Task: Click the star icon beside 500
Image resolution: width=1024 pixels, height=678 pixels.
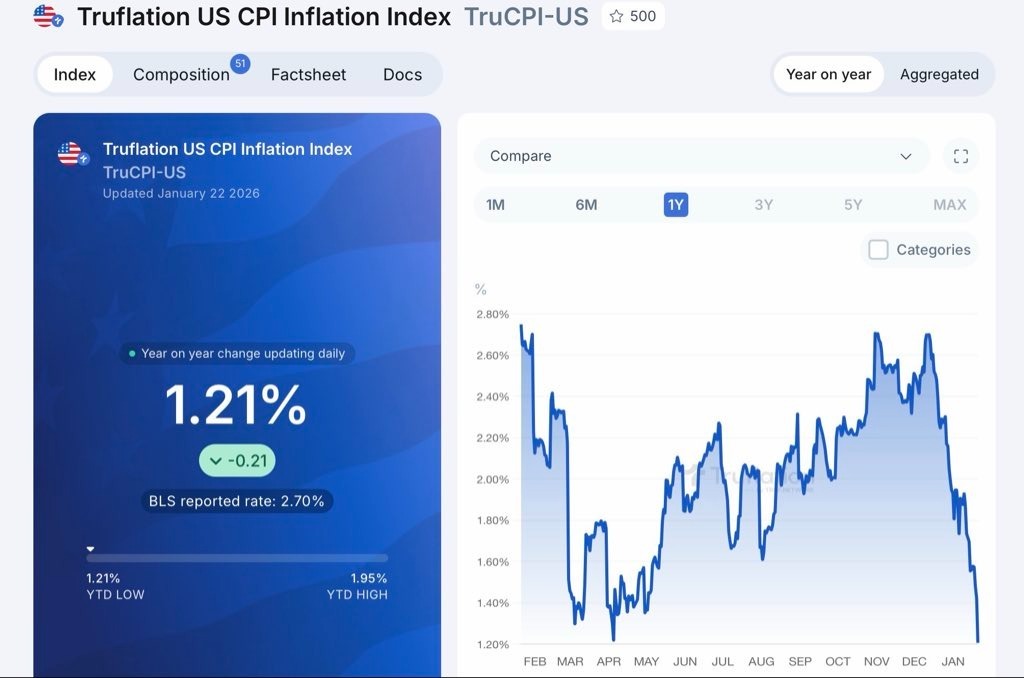Action: [616, 16]
